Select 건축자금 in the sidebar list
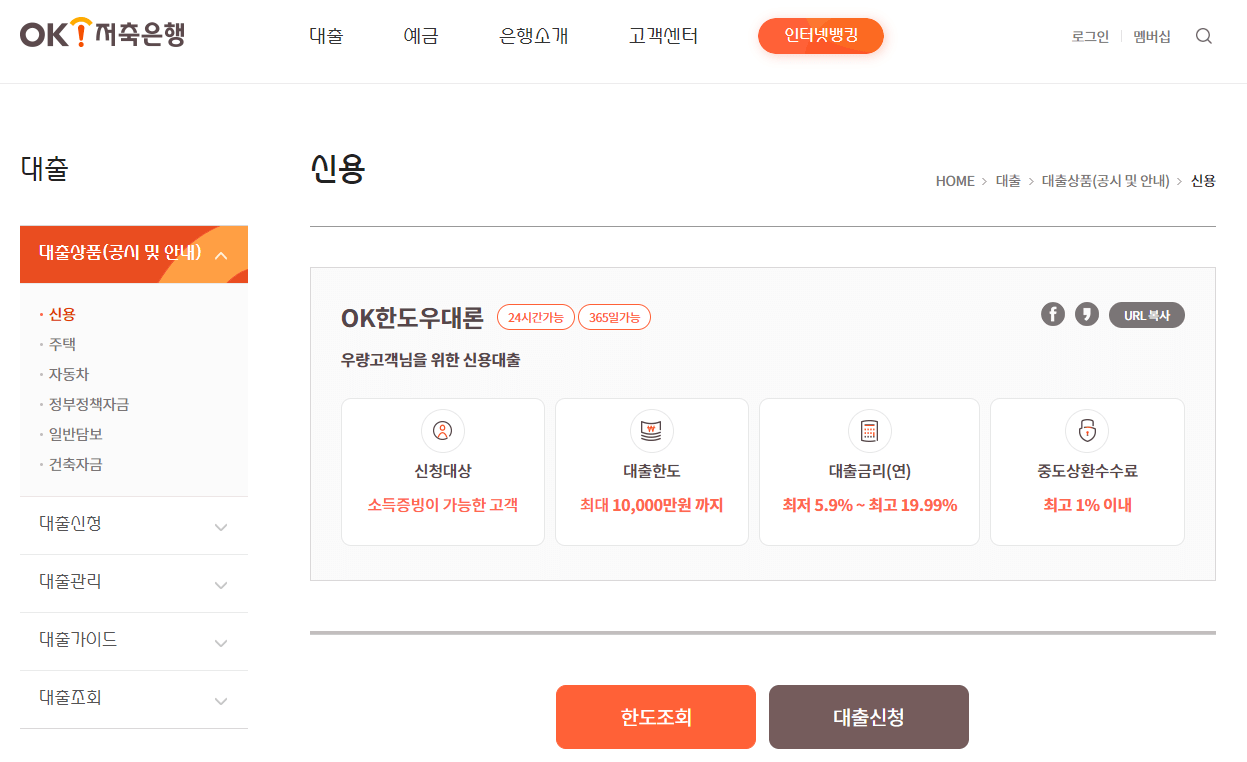 pyautogui.click(x=76, y=464)
